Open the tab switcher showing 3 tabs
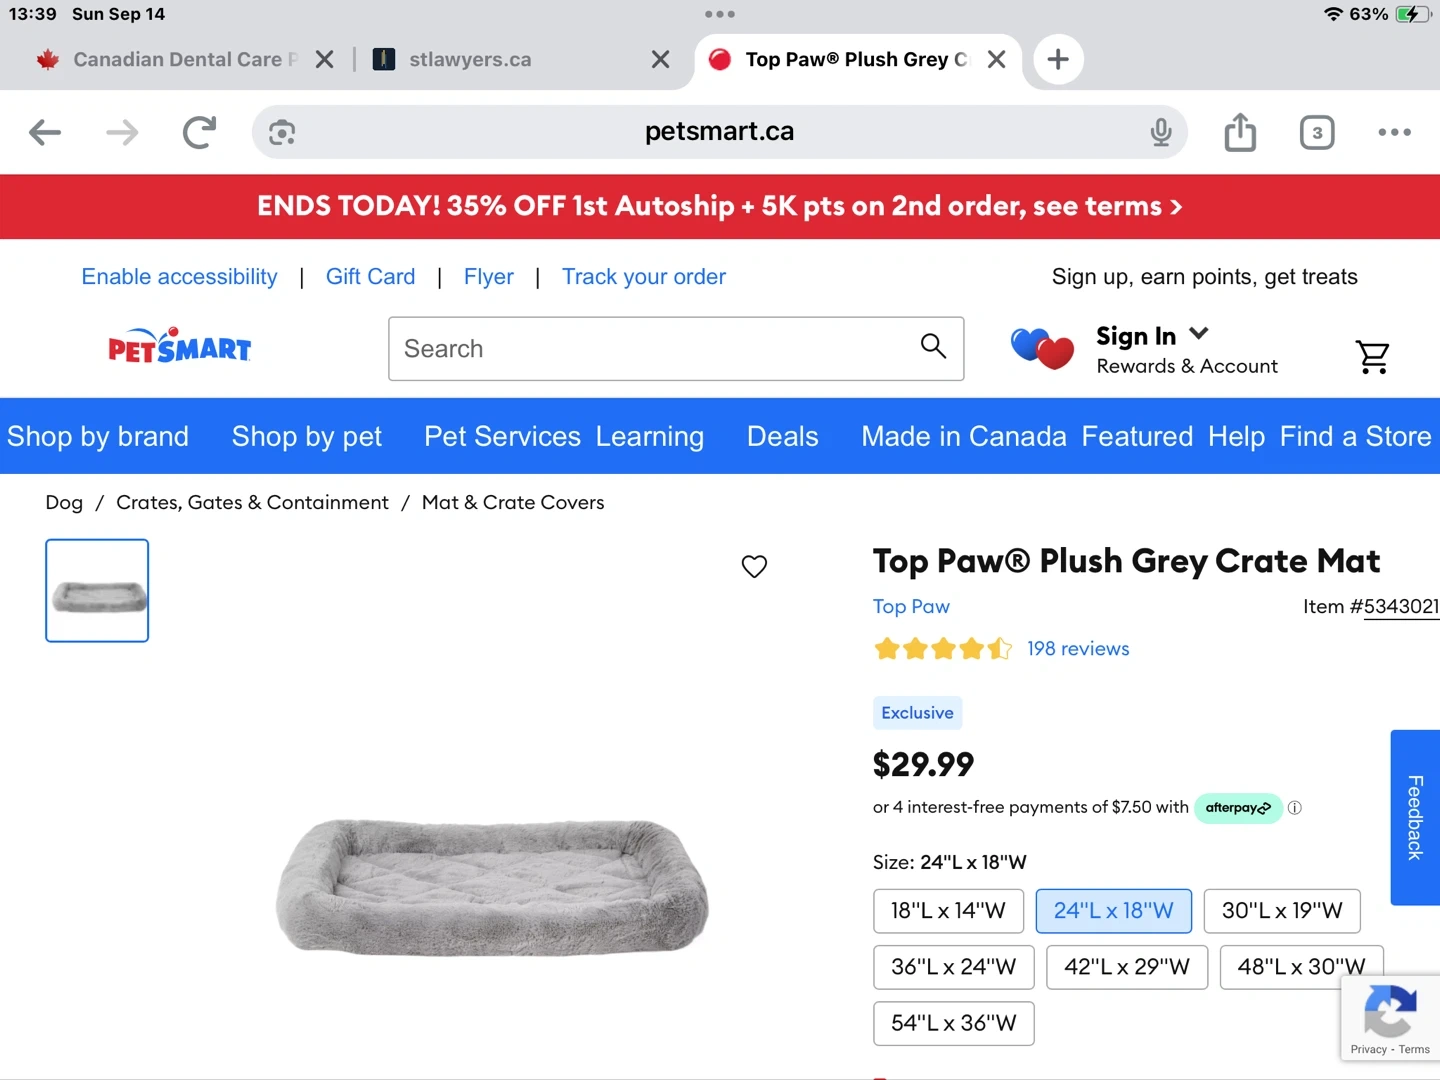 pos(1317,132)
